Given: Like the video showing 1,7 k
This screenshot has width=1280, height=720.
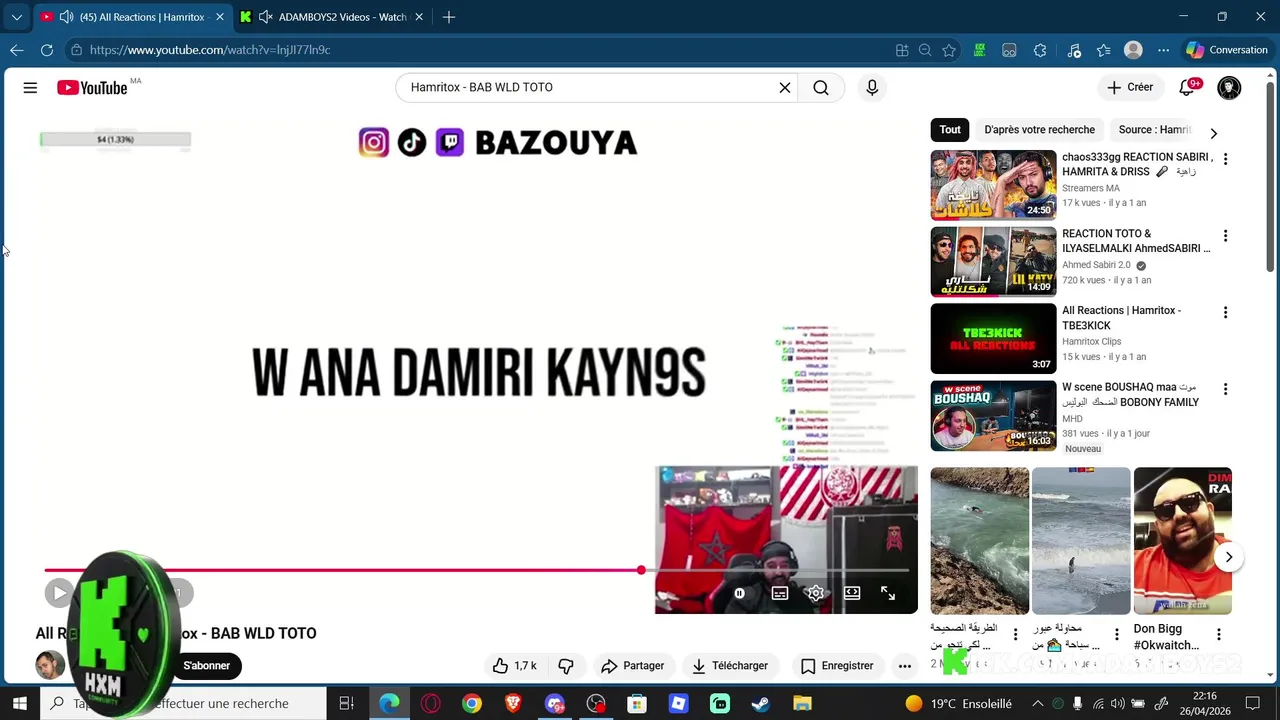Looking at the screenshot, I should coord(515,665).
